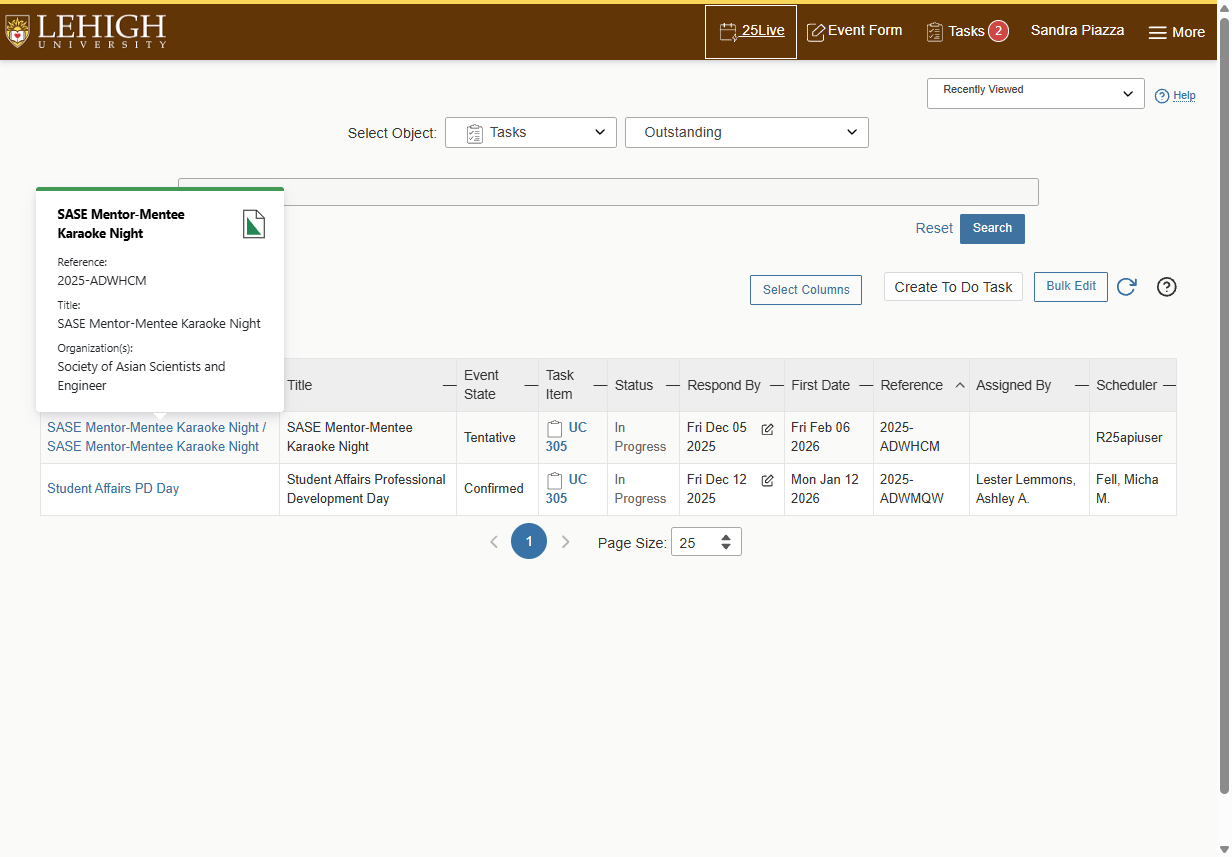The height and width of the screenshot is (857, 1232).
Task: Click the Help link
Action: (1175, 96)
